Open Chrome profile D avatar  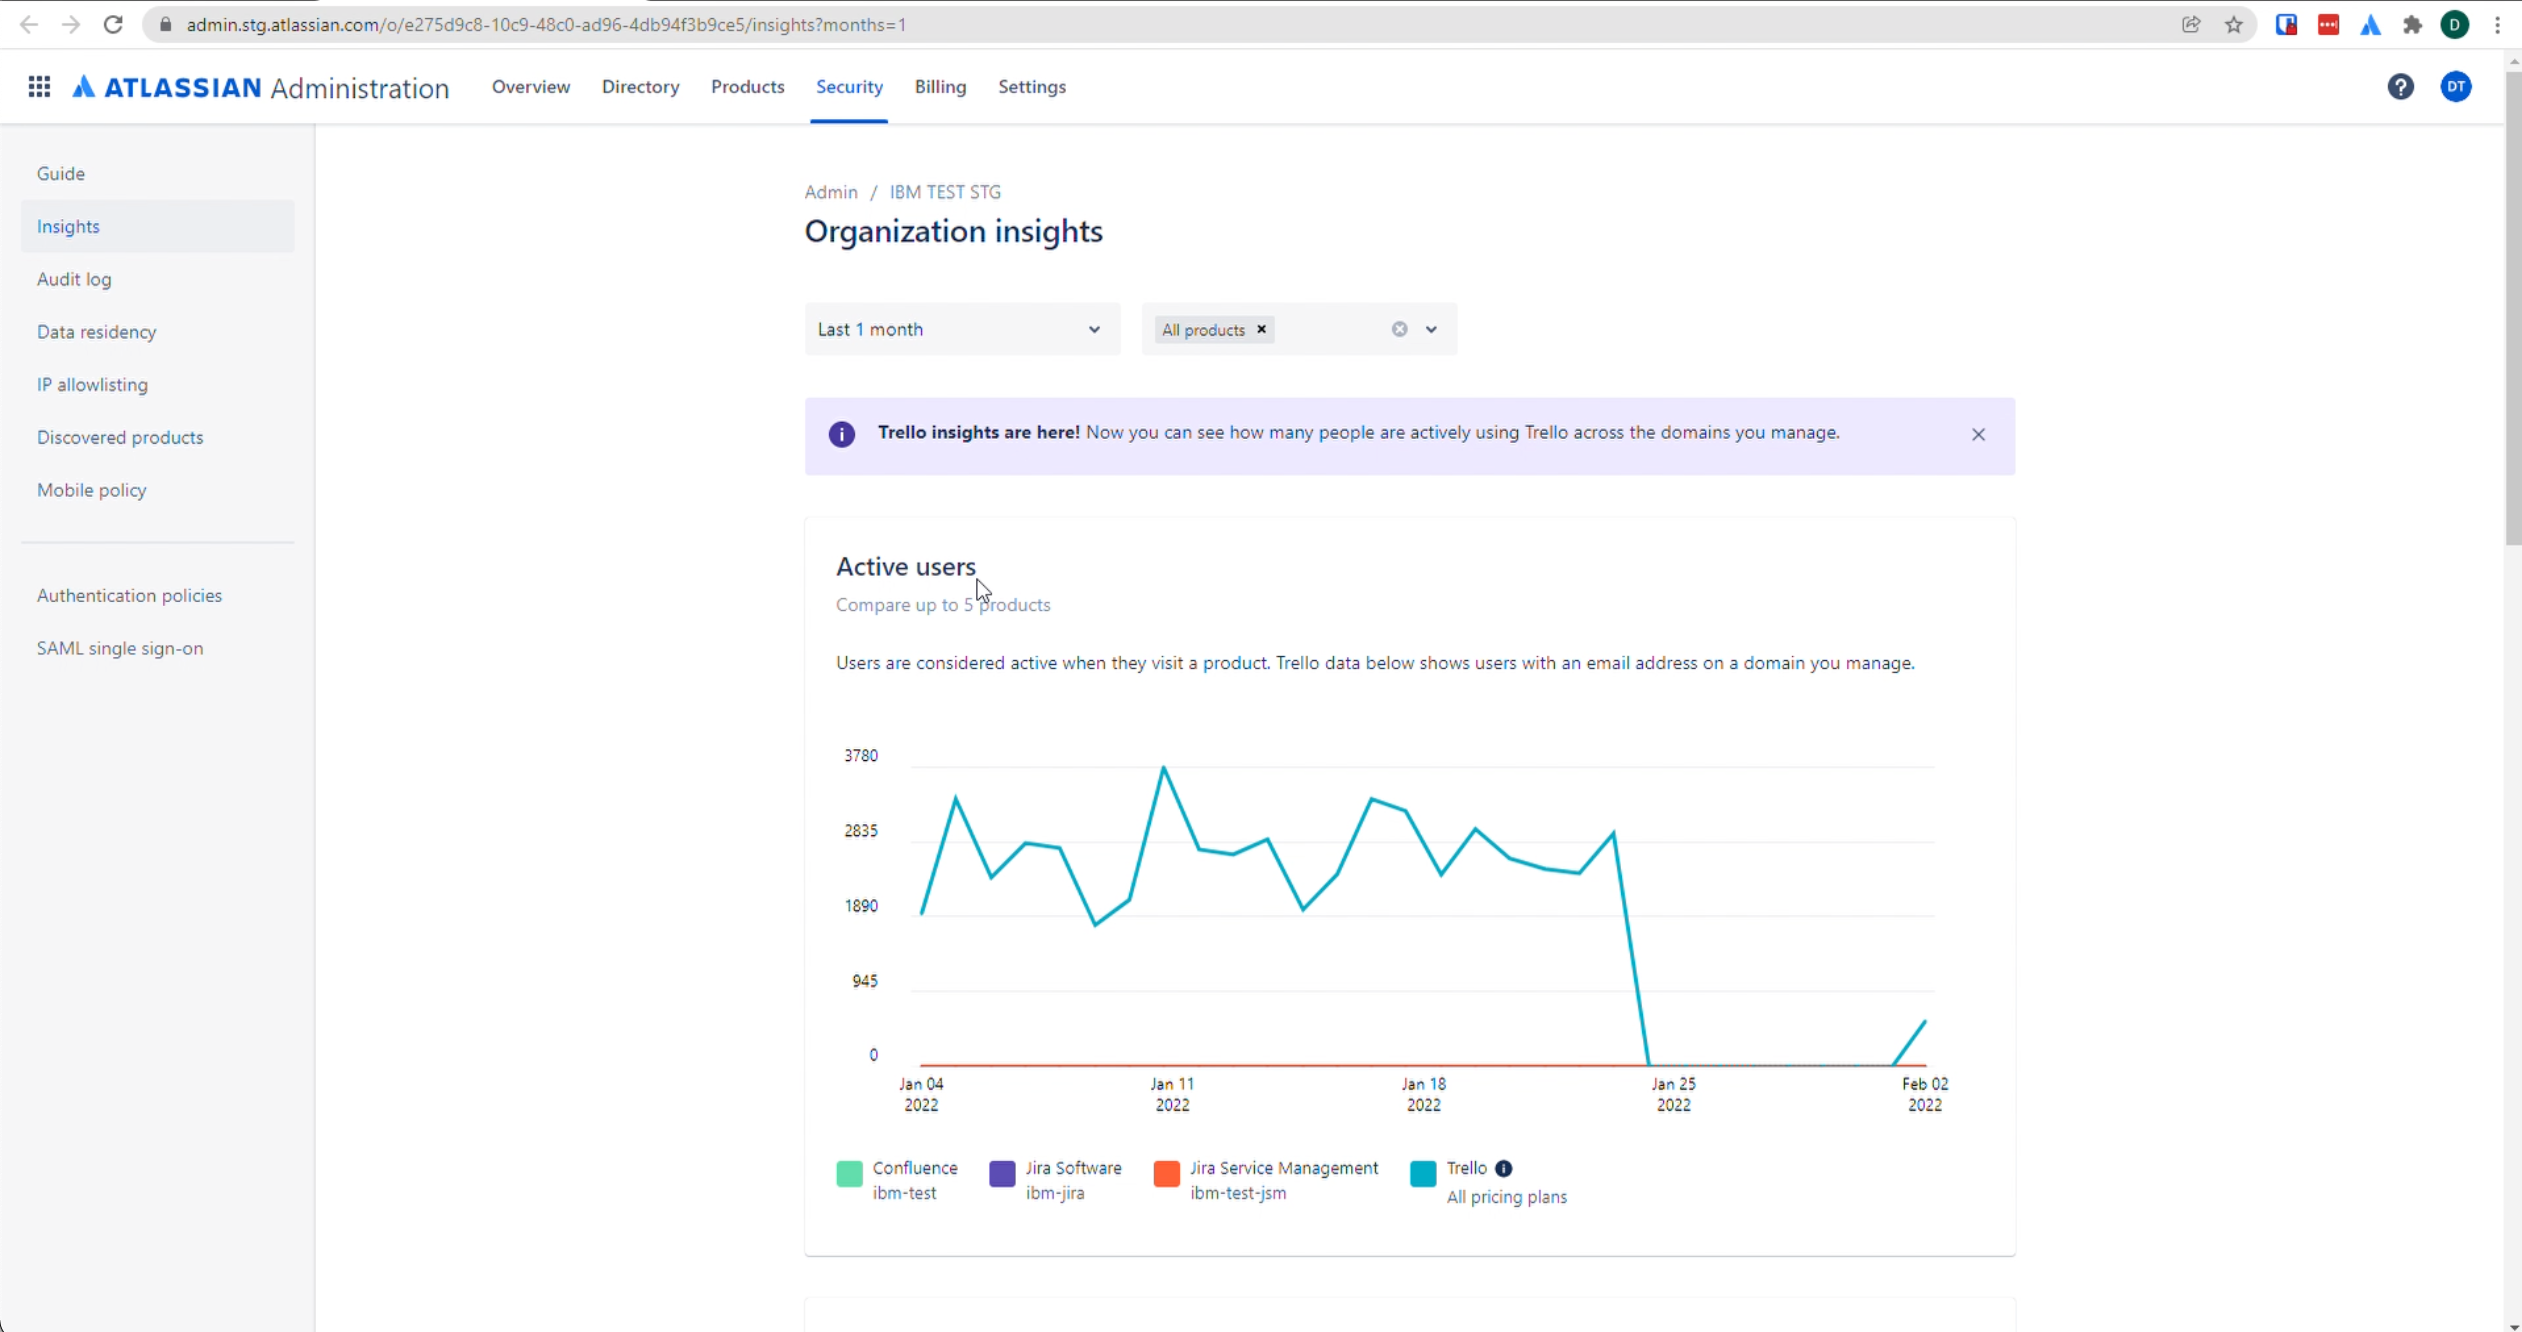click(2455, 25)
